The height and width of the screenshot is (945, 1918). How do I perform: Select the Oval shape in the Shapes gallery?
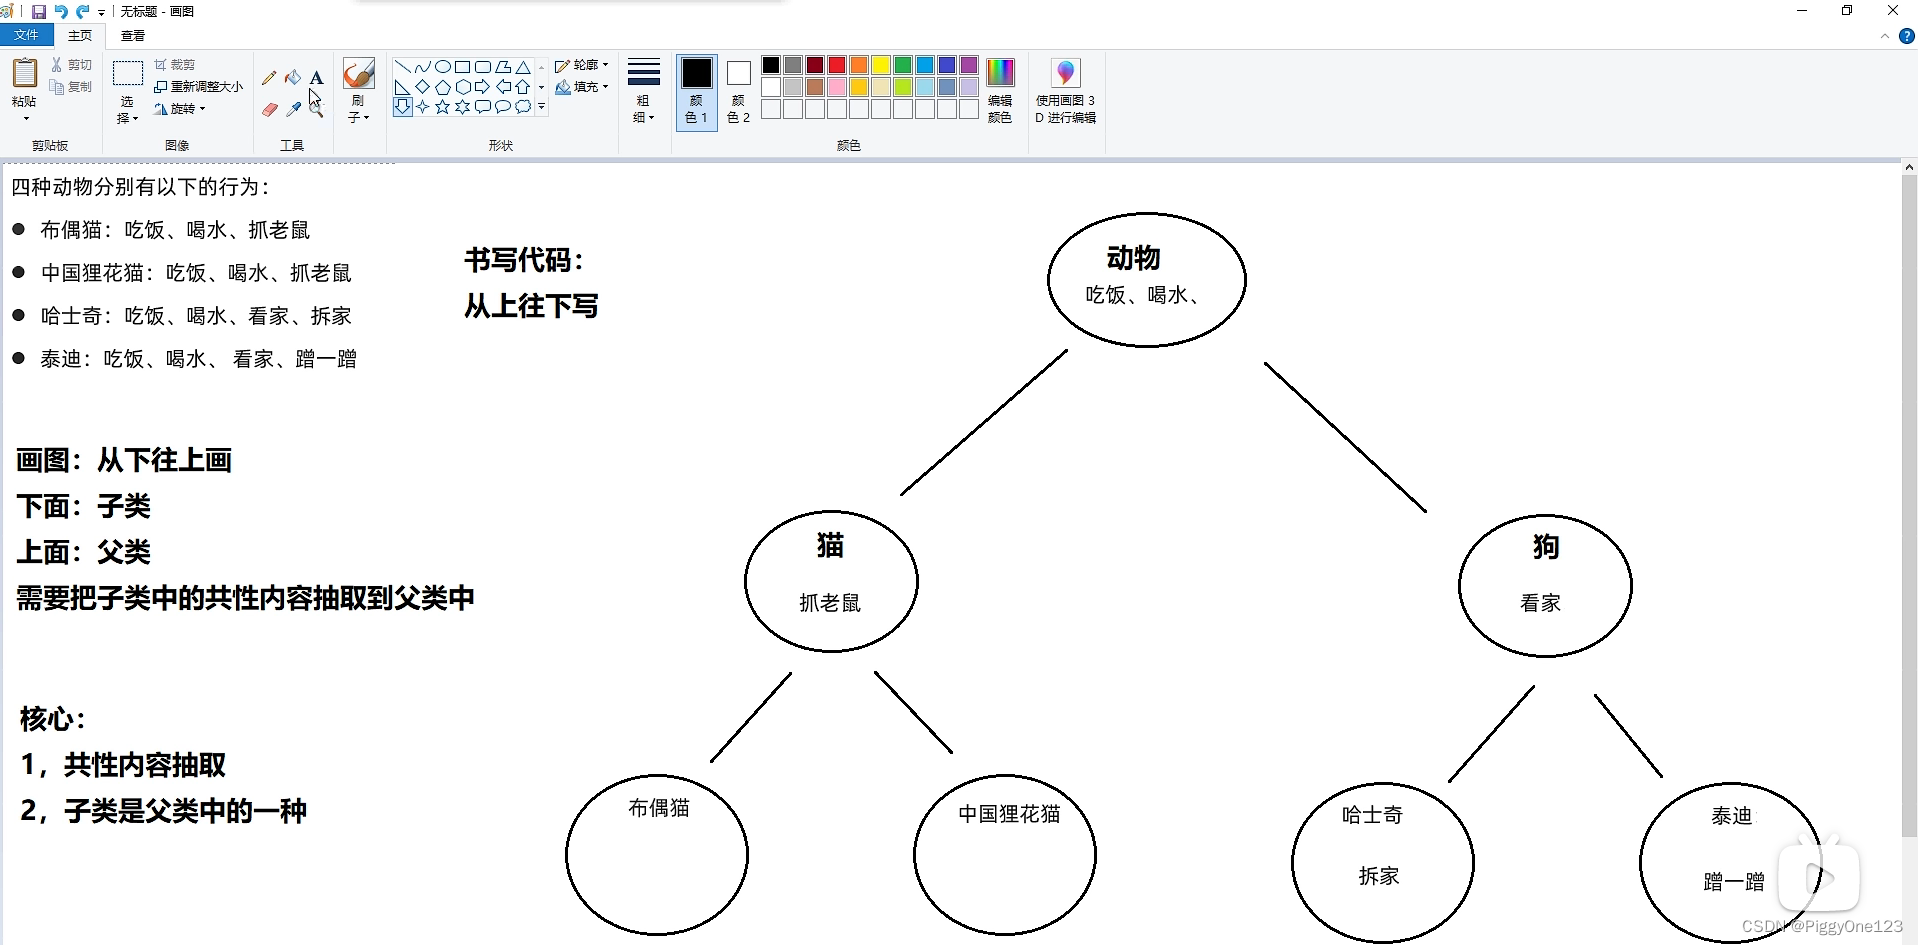coord(443,68)
